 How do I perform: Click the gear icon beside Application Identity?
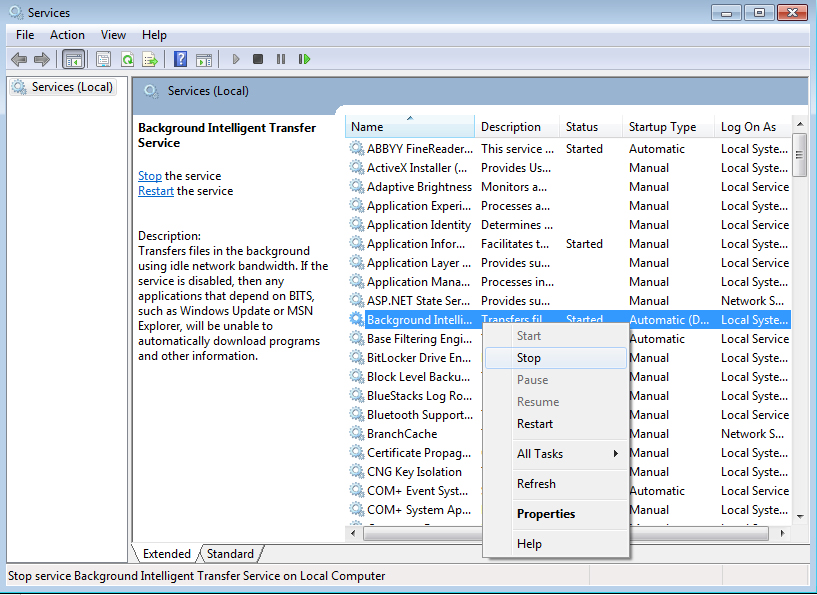[356, 225]
